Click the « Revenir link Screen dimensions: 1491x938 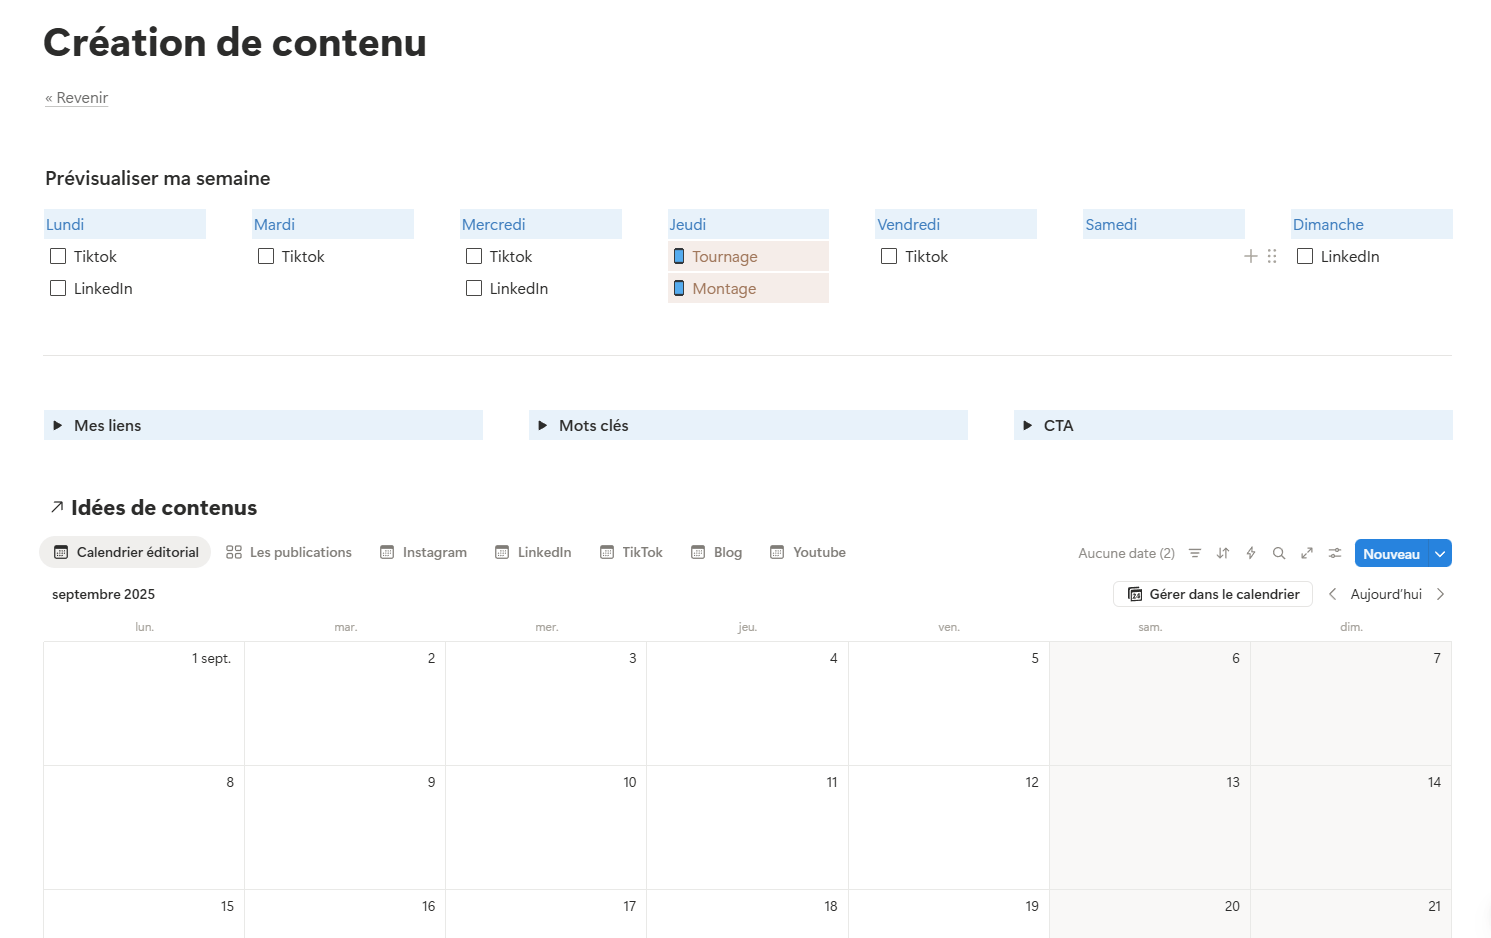[x=77, y=98]
